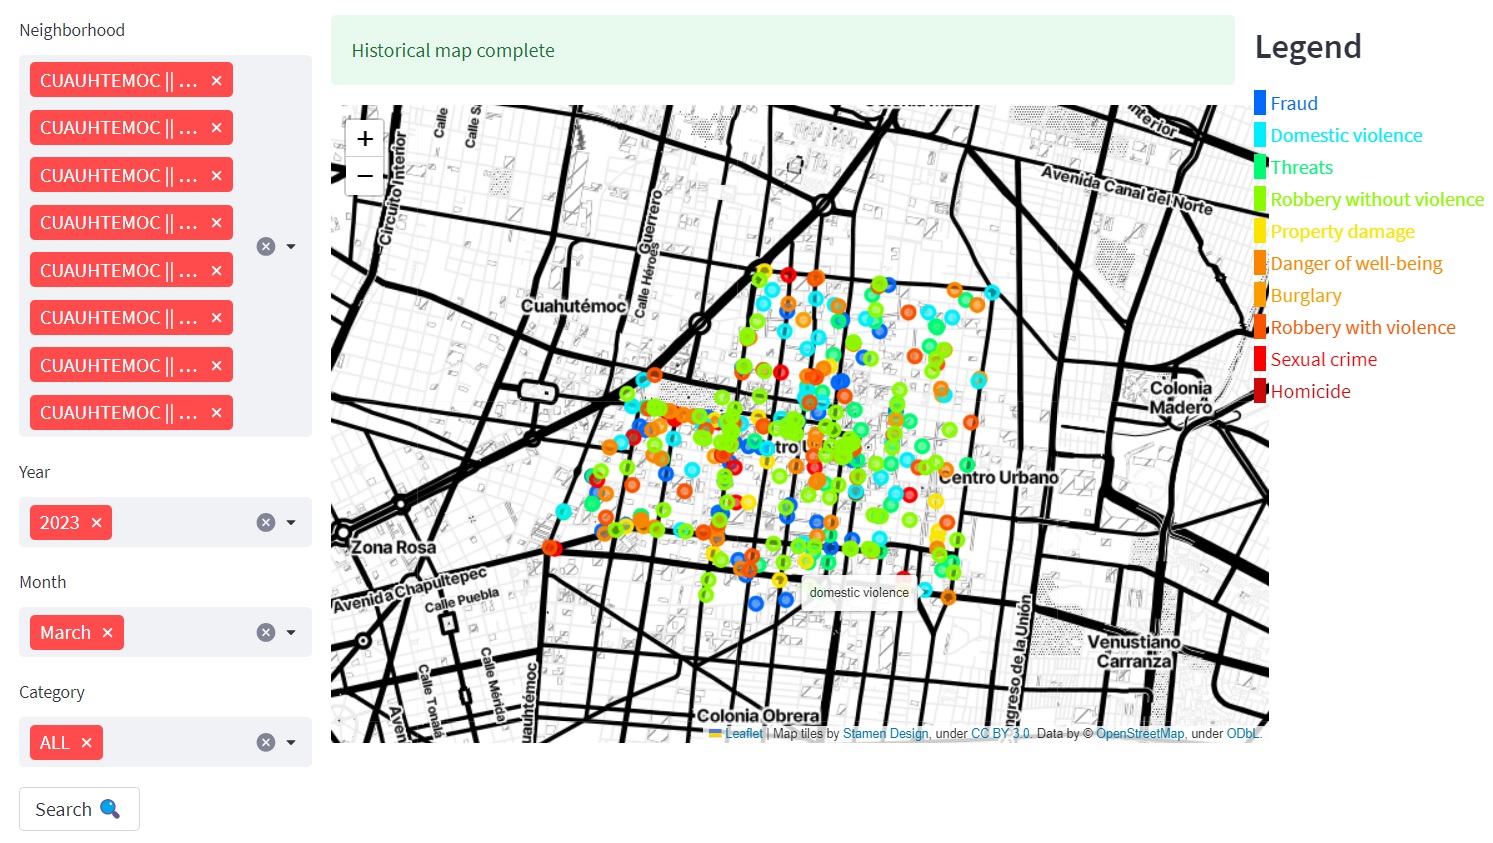Zoom out on the map
The image size is (1493, 843).
pyautogui.click(x=365, y=176)
